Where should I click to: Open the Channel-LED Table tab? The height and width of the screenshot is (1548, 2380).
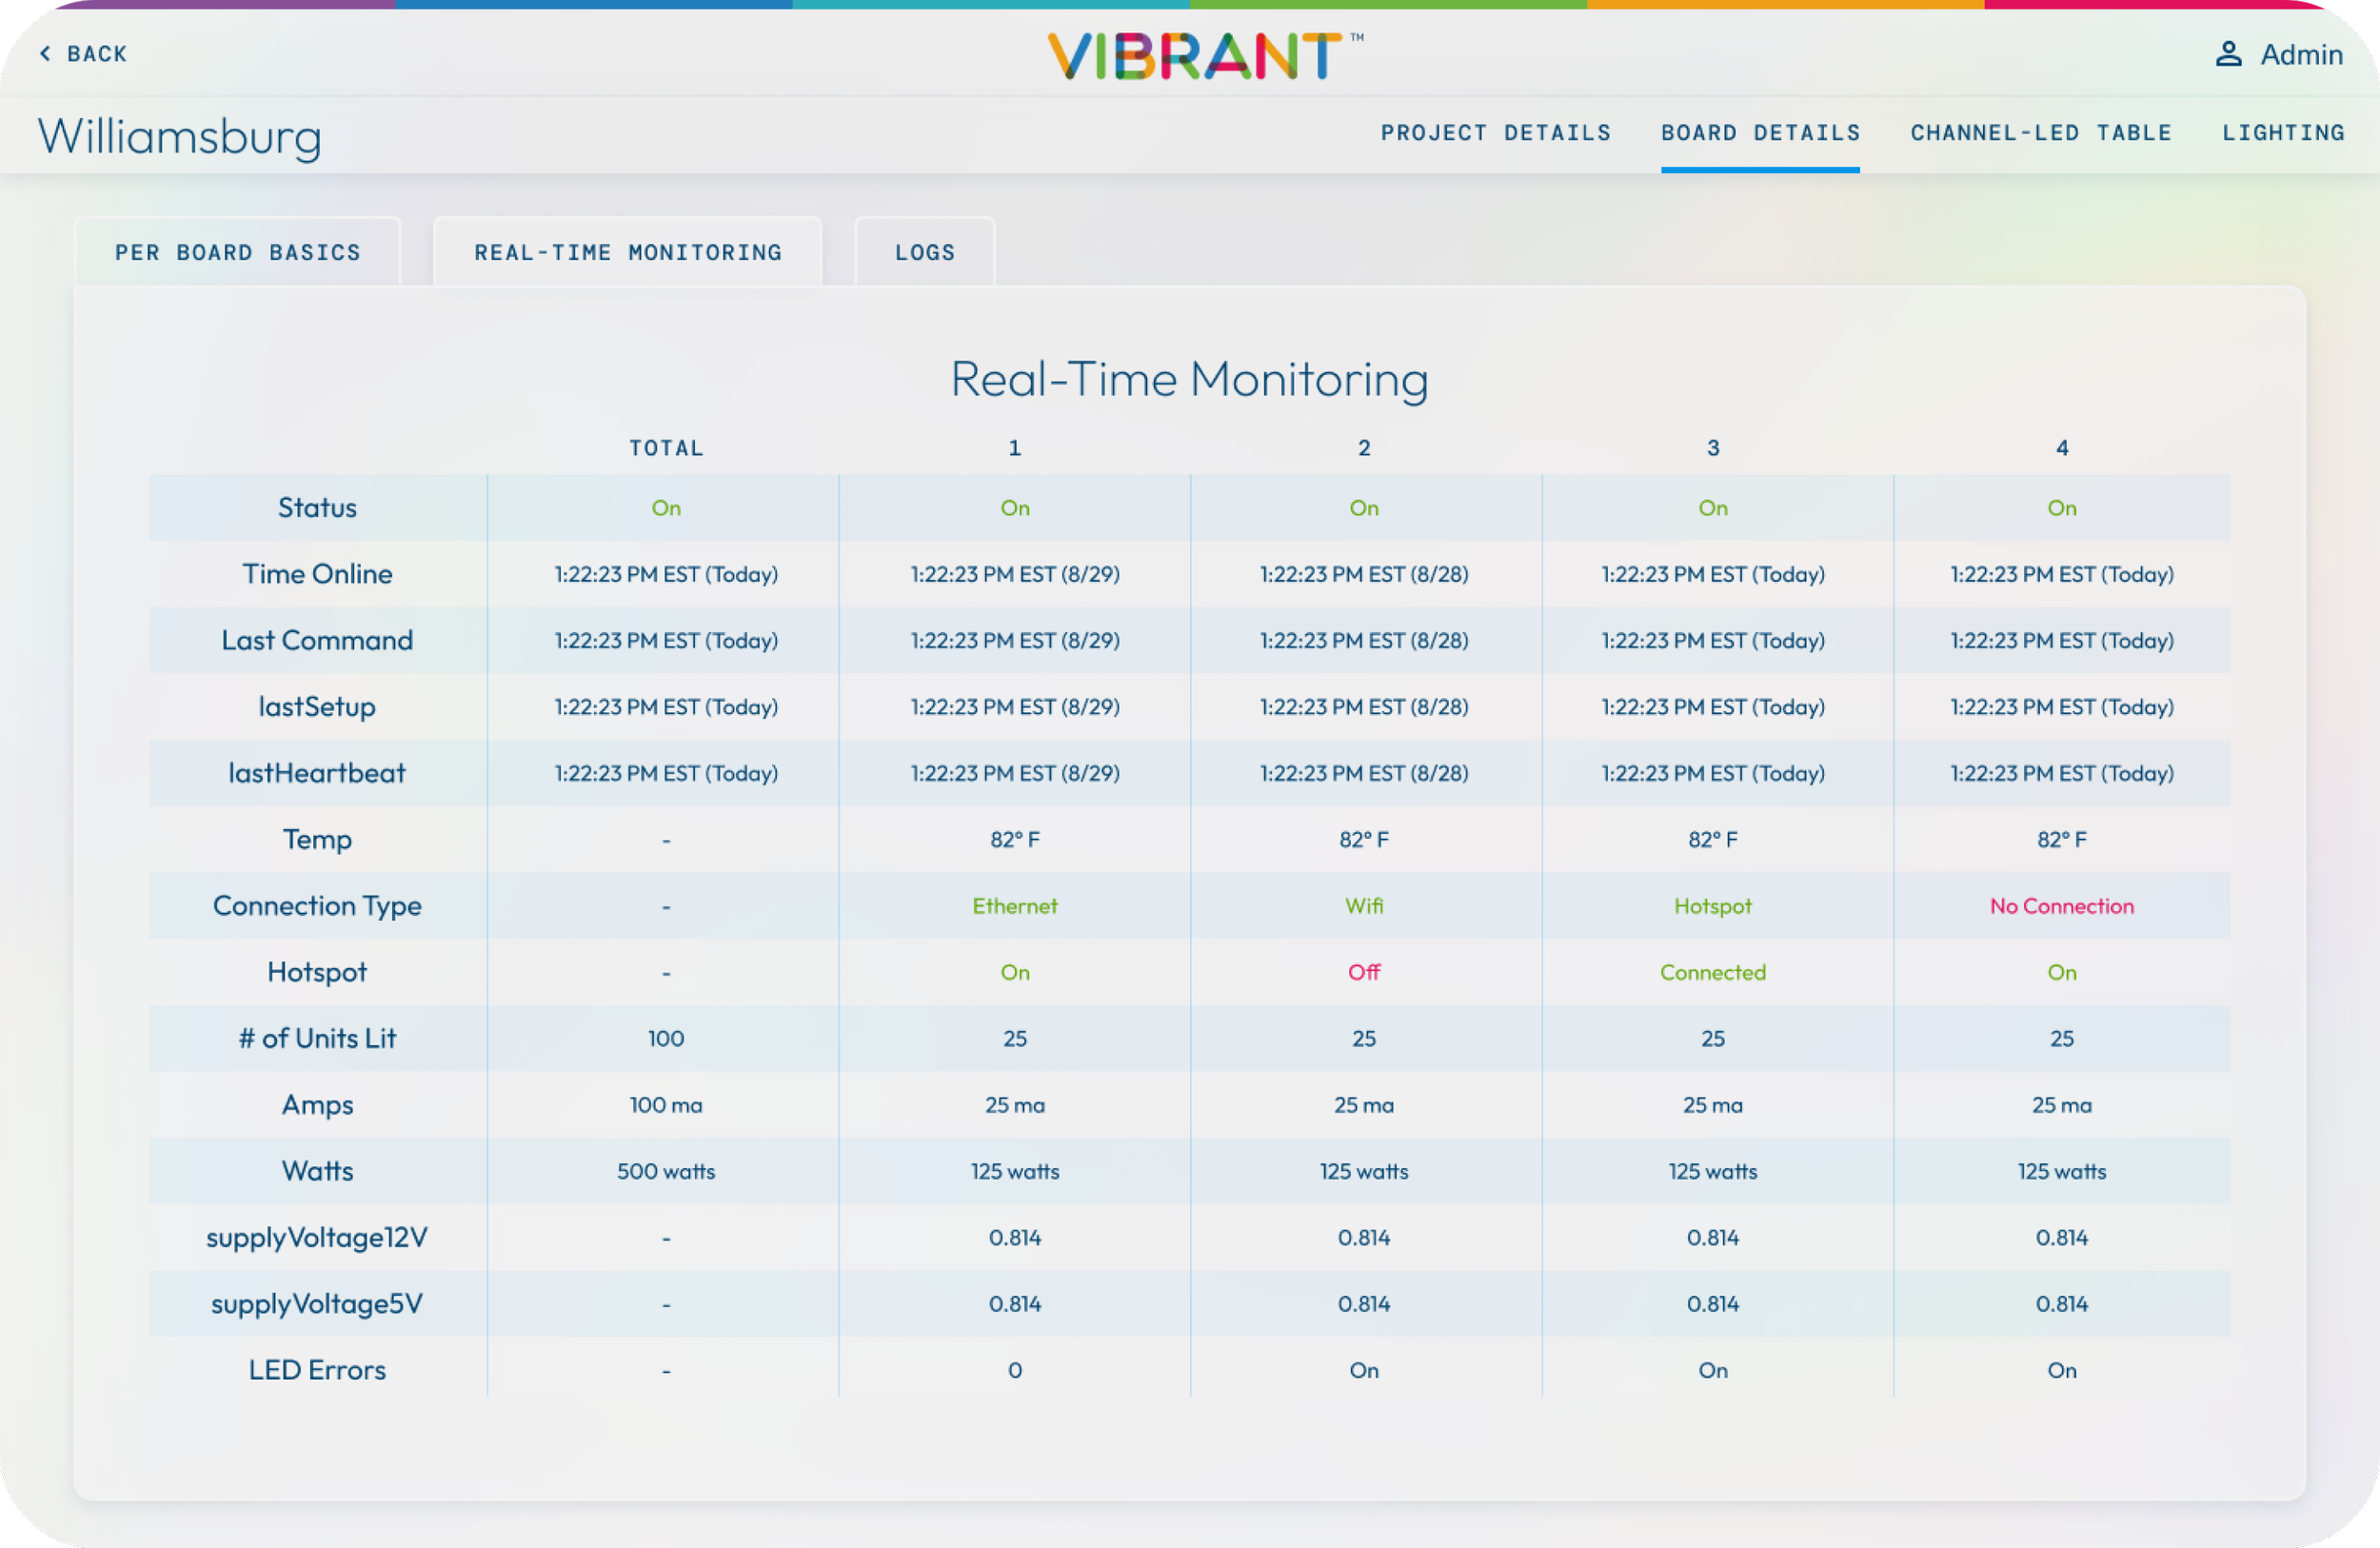(2040, 133)
